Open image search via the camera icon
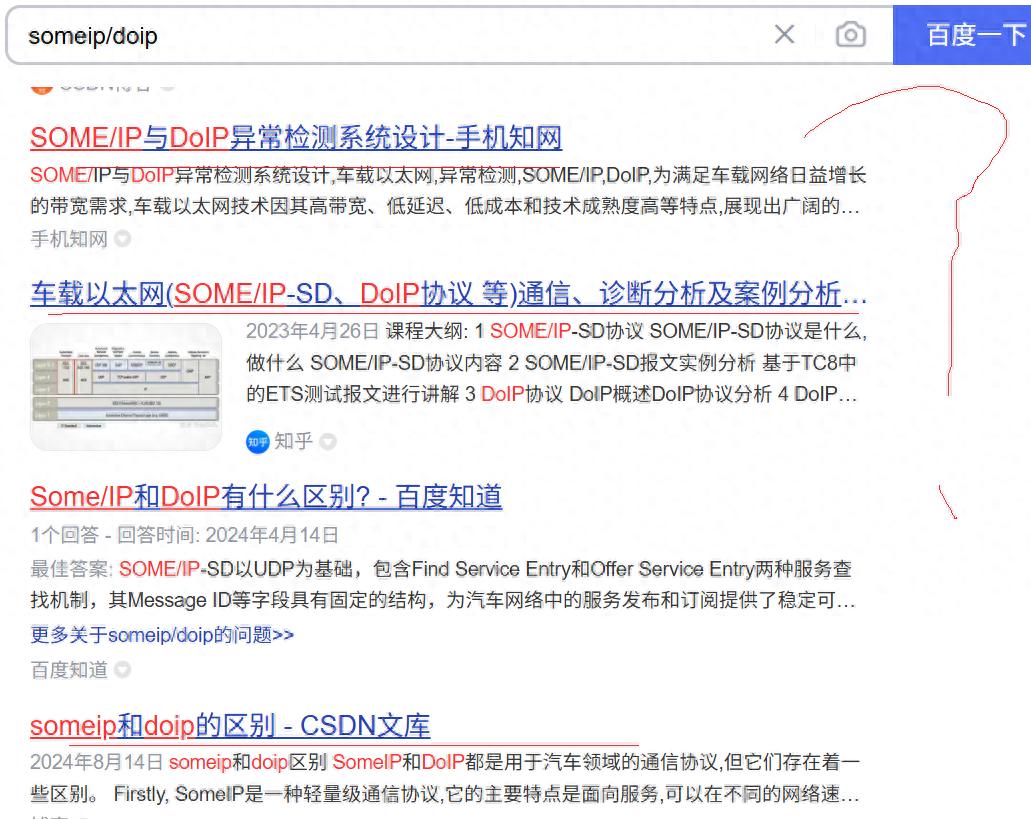The width and height of the screenshot is (1031, 819). [850, 34]
